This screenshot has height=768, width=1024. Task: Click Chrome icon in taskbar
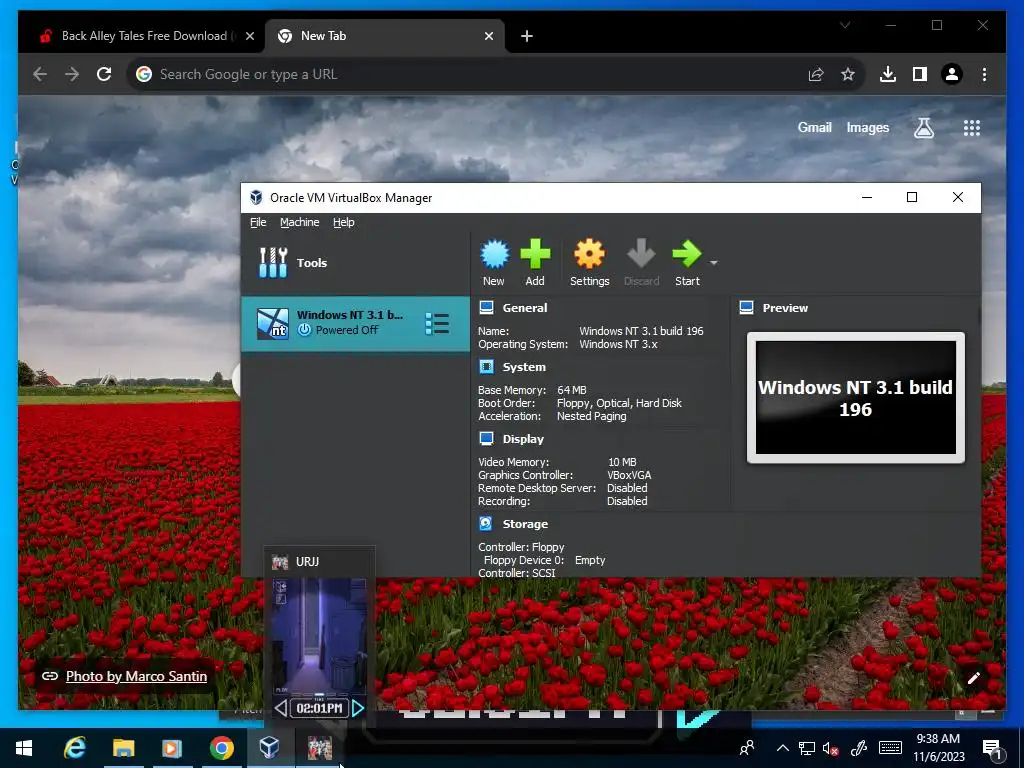coord(221,747)
